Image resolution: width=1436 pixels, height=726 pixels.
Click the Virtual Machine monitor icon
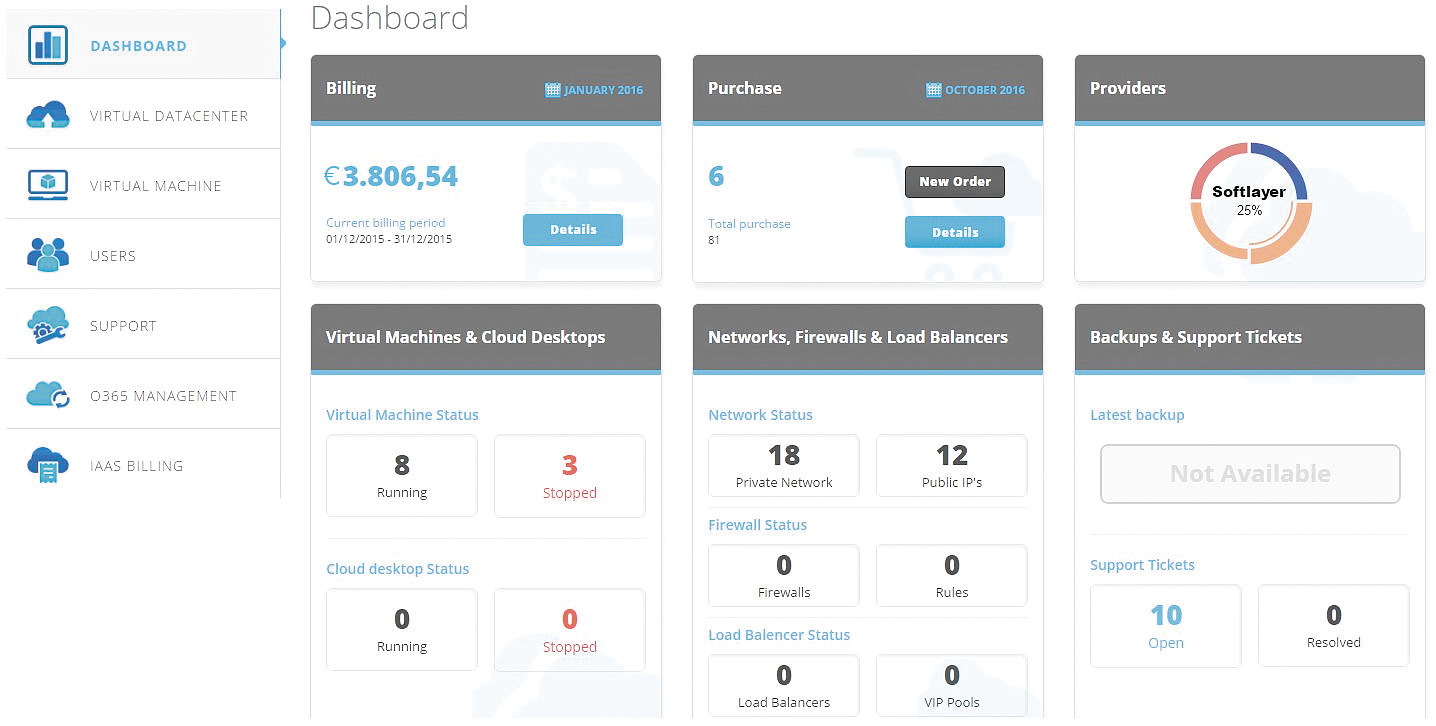click(x=48, y=185)
